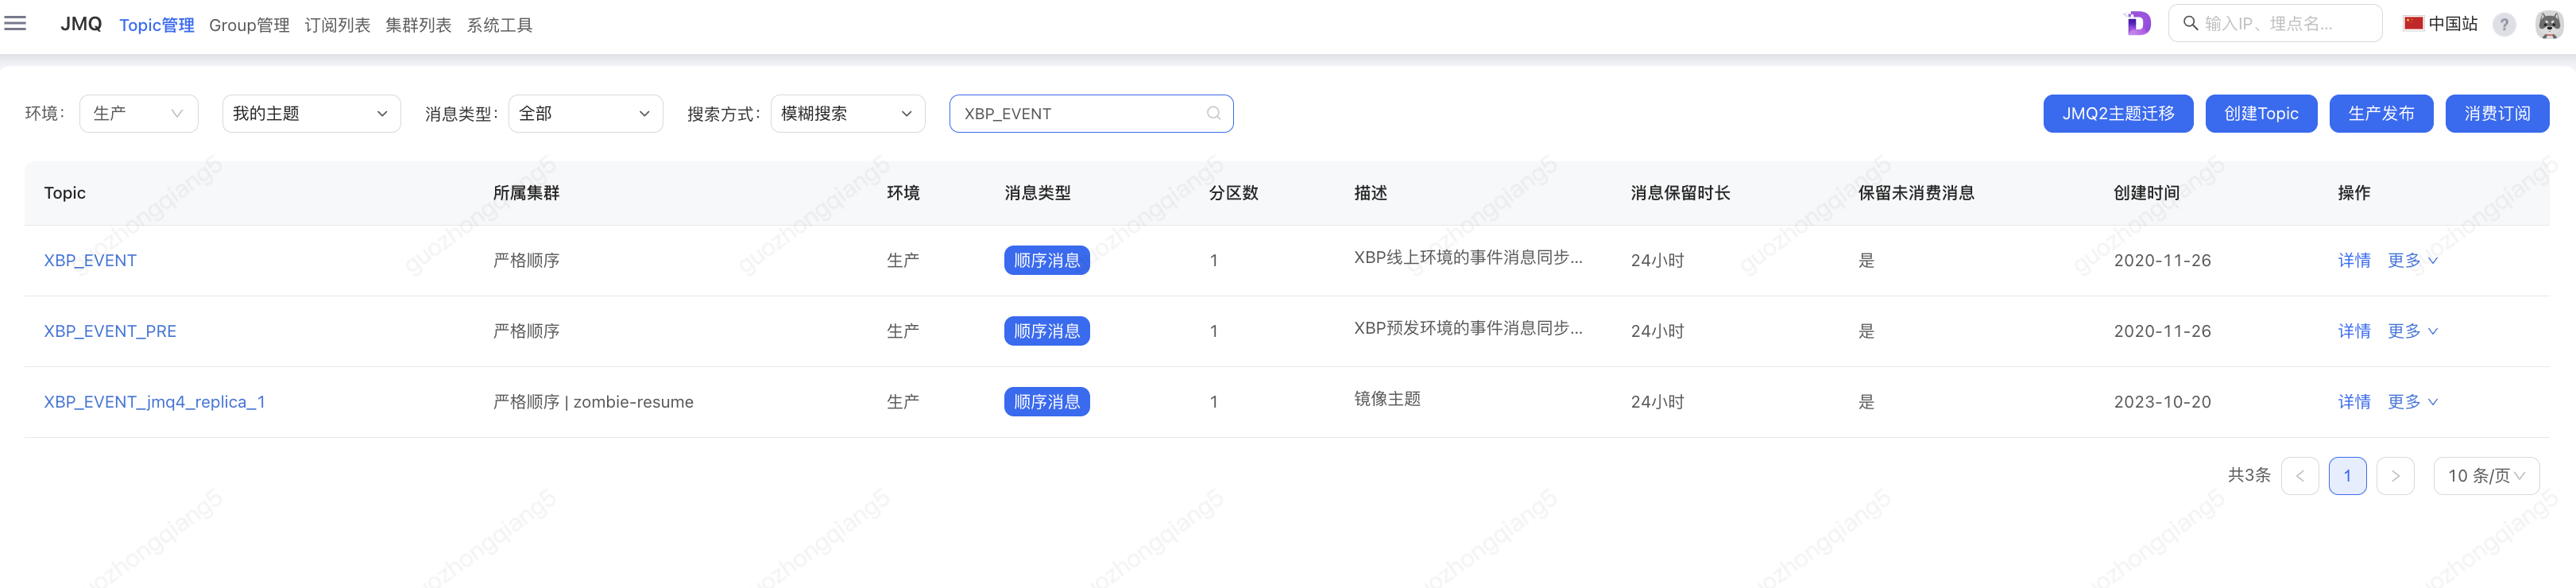Image resolution: width=2576 pixels, height=588 pixels.
Task: Go to previous page arrow
Action: point(2300,476)
